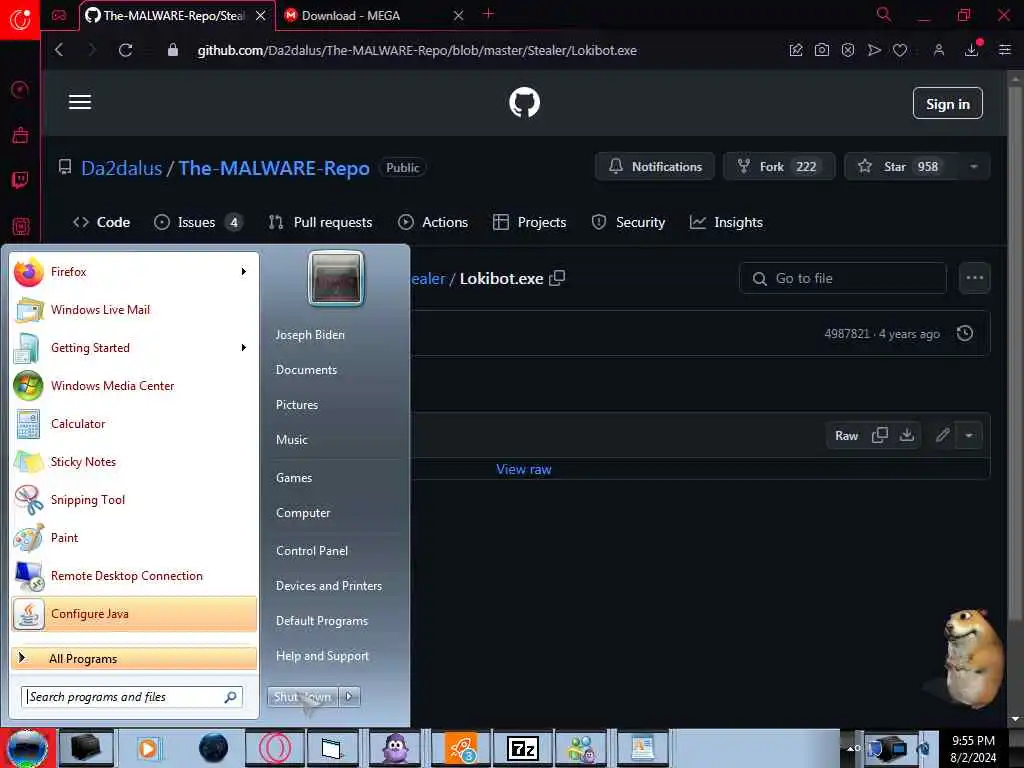This screenshot has width=1024, height=768.
Task: Expand the Firefox jump list arrow
Action: click(x=244, y=272)
